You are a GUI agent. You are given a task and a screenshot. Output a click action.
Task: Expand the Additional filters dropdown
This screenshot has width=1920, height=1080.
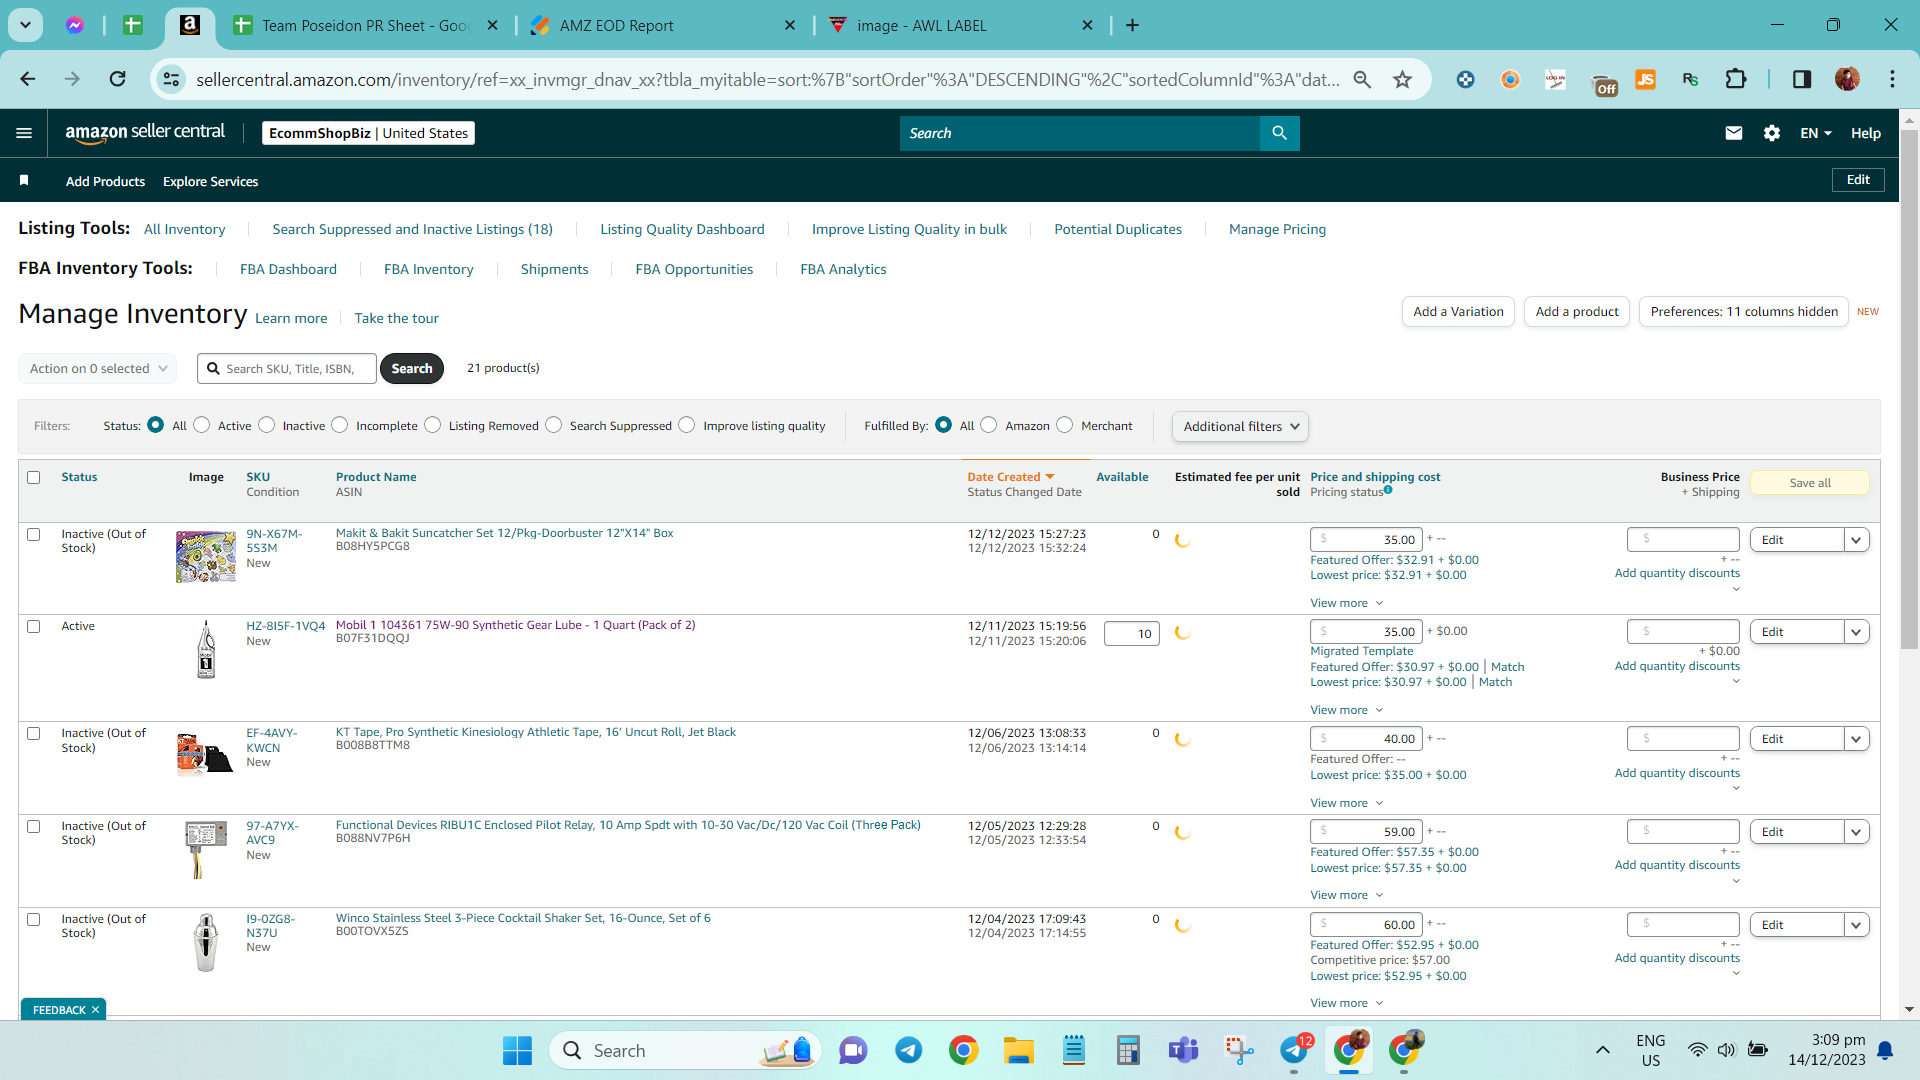pyautogui.click(x=1240, y=426)
